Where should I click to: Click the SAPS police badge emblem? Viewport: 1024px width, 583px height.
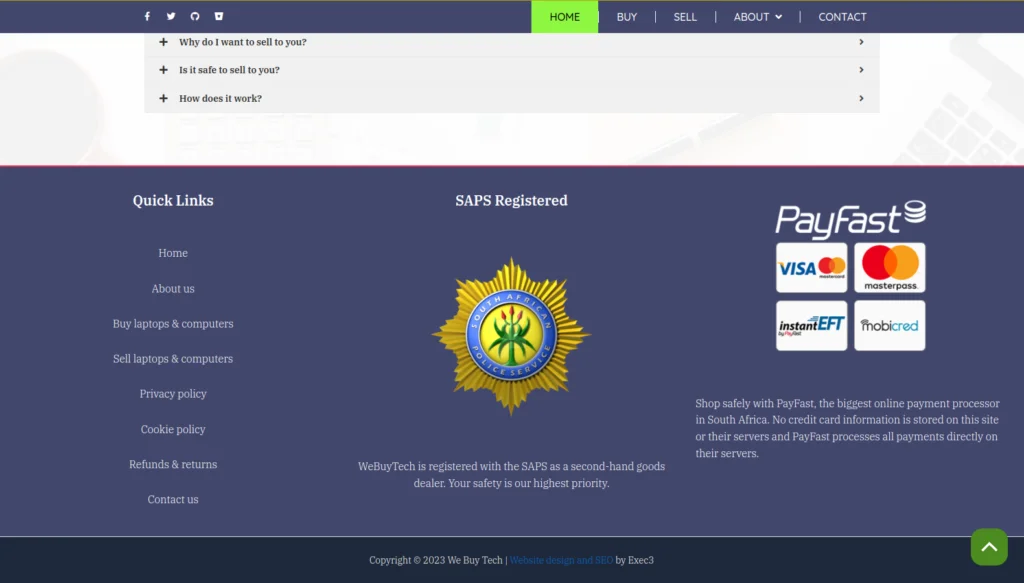[511, 336]
